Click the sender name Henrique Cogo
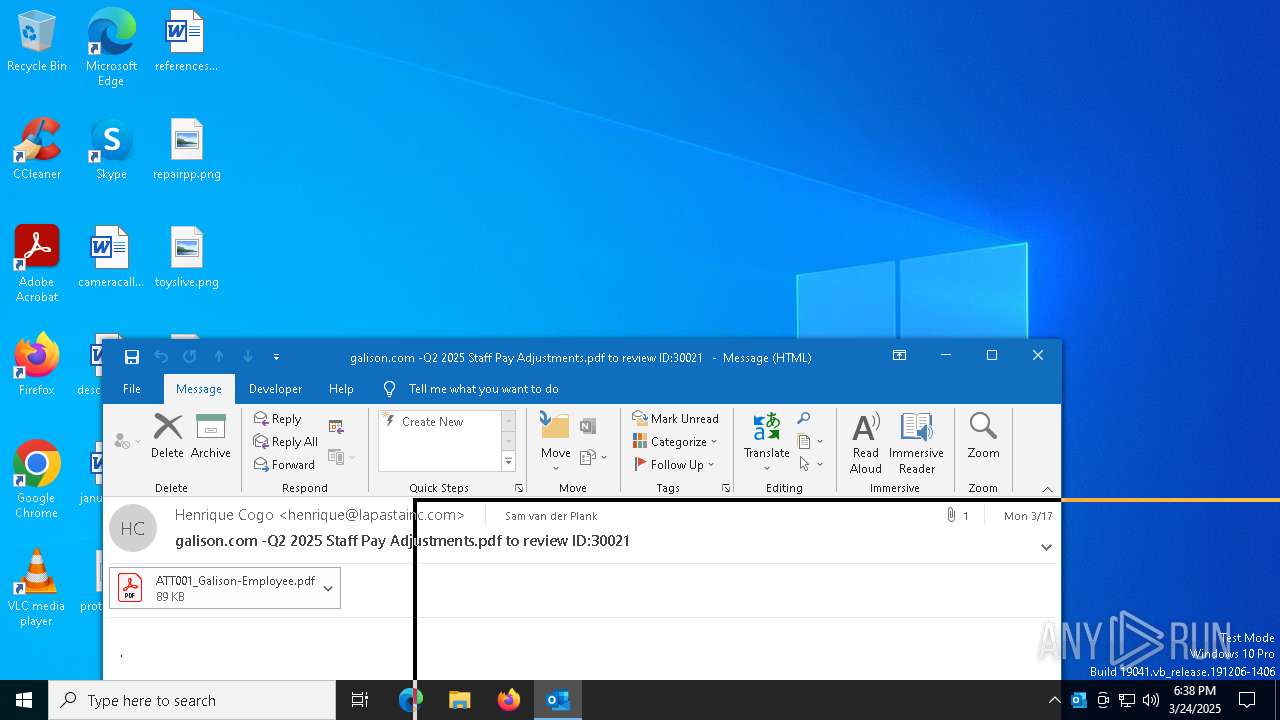The image size is (1280, 720). [x=320, y=515]
